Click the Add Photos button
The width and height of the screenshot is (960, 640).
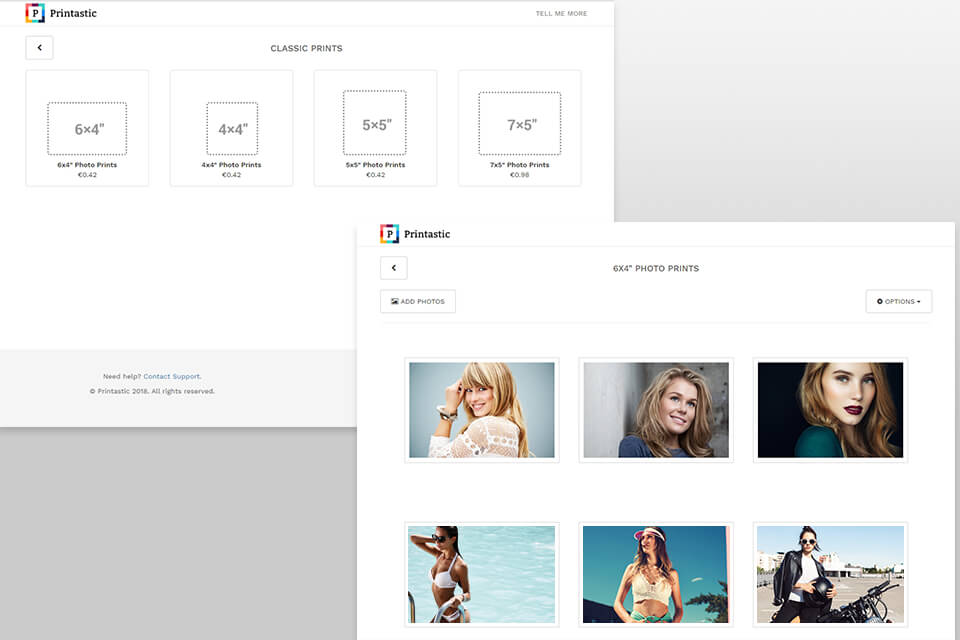pyautogui.click(x=417, y=301)
